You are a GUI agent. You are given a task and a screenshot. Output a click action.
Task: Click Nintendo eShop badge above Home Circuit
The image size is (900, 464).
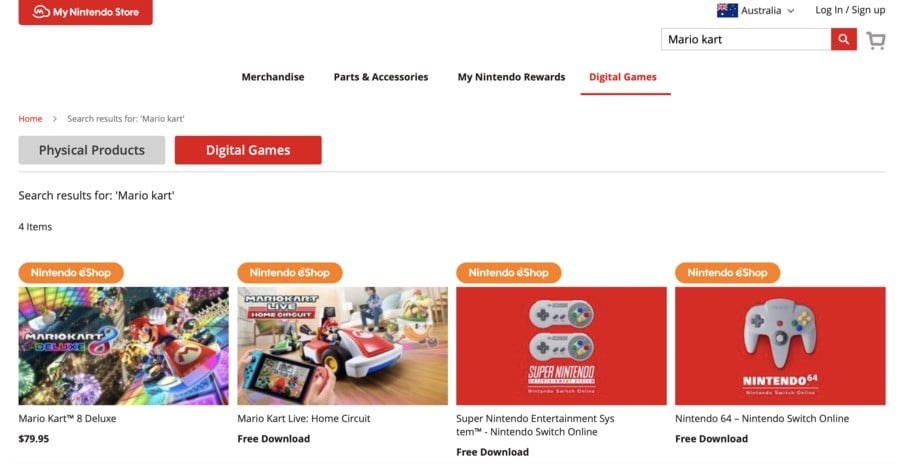coord(289,273)
